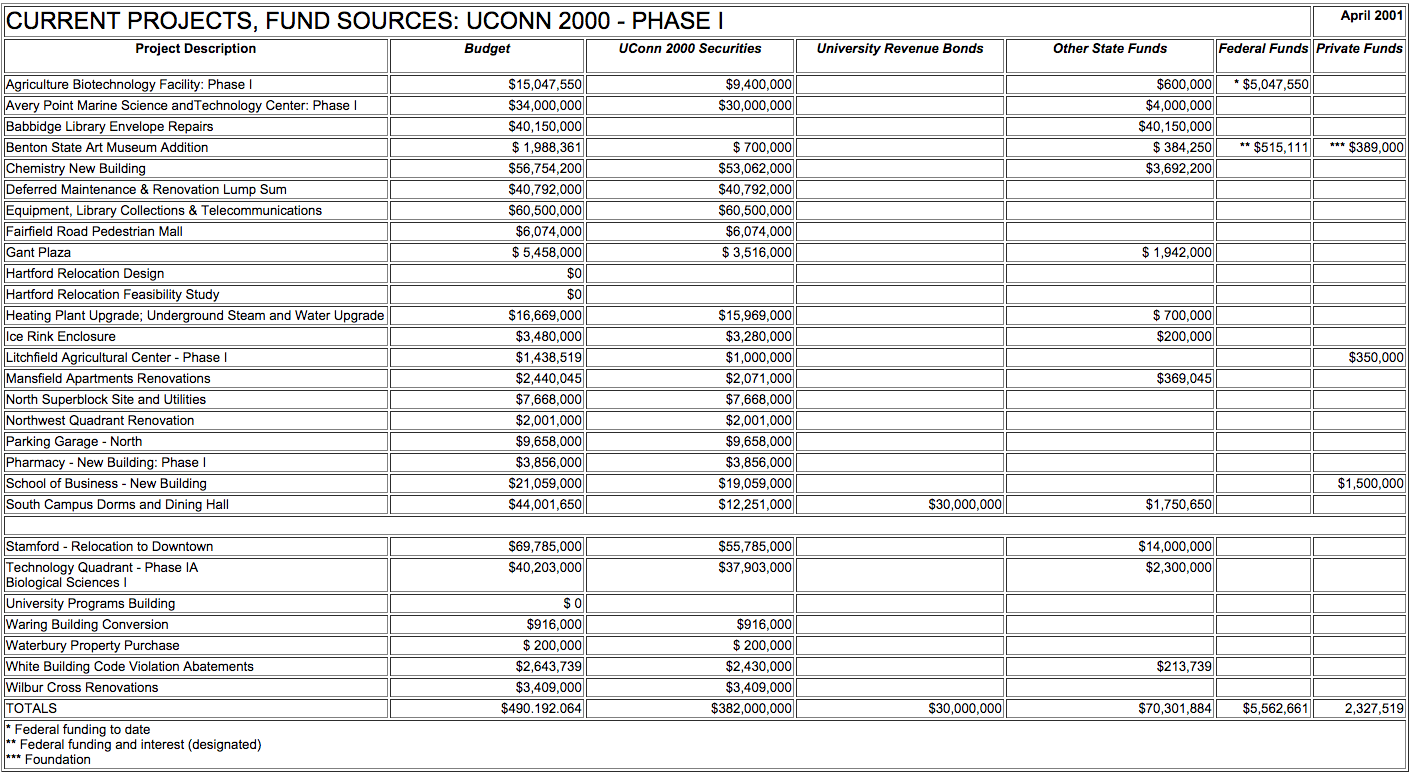Select the Chemistry New Building row label
1412x776 pixels.
76,169
